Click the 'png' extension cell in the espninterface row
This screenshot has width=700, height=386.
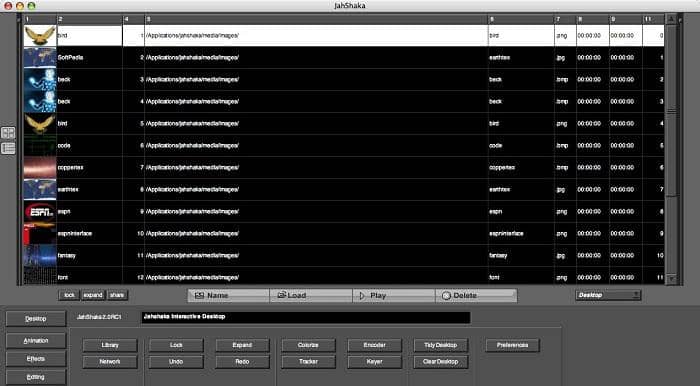pyautogui.click(x=565, y=233)
